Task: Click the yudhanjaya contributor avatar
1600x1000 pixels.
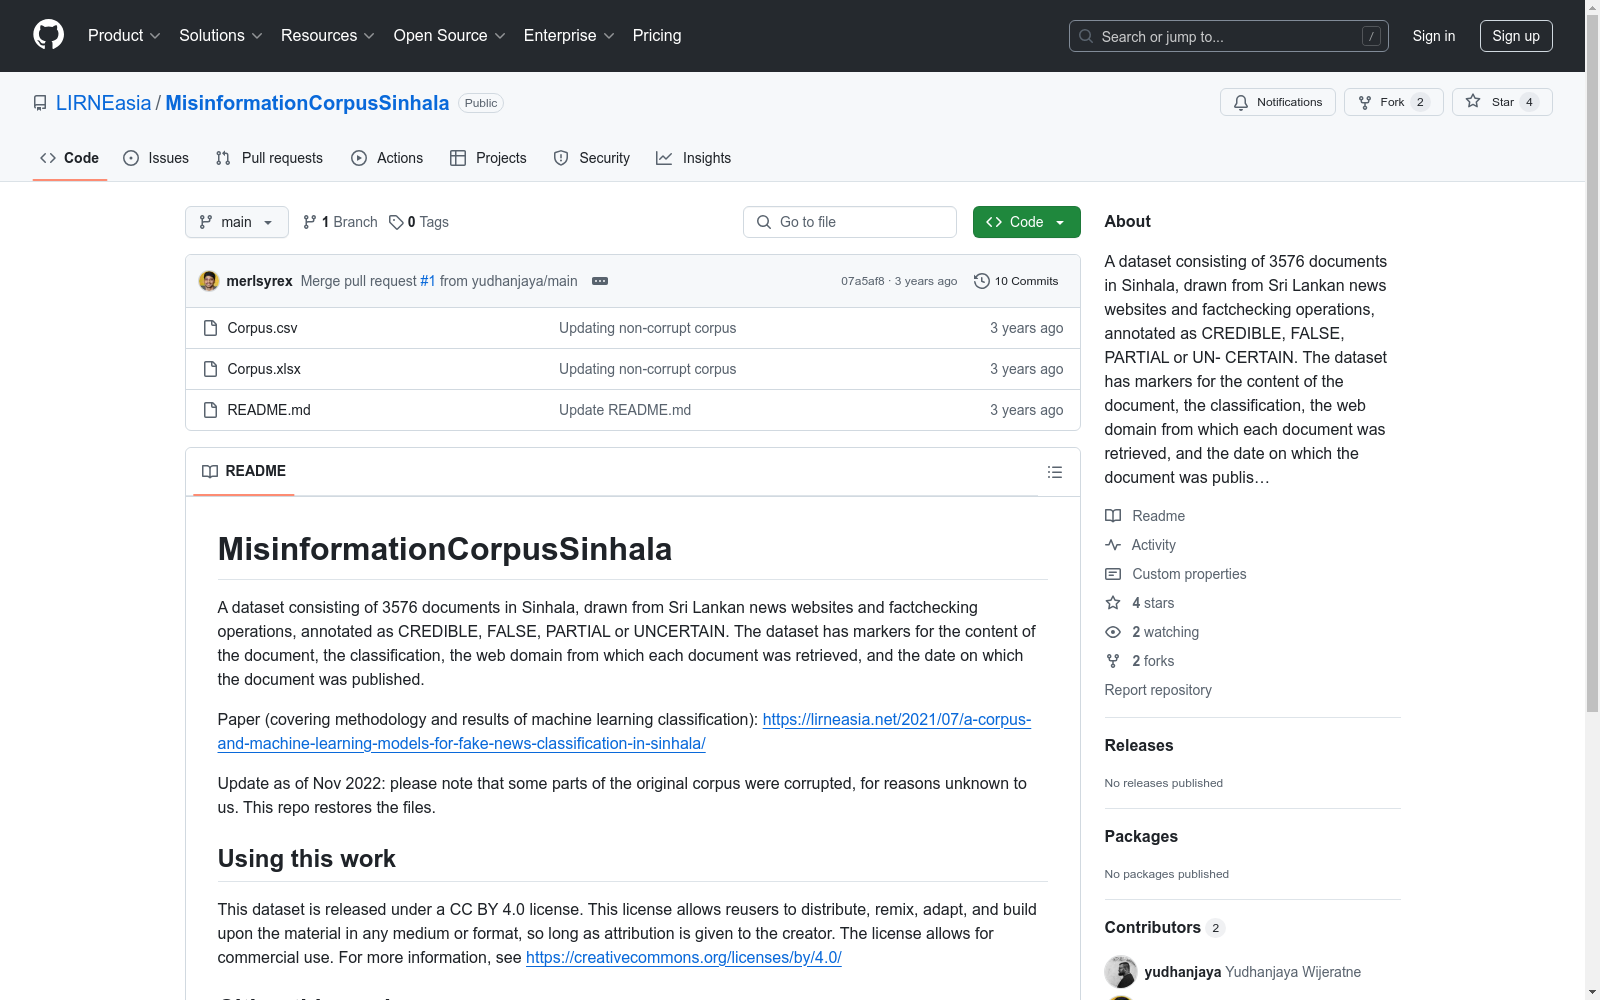Action: [1121, 972]
